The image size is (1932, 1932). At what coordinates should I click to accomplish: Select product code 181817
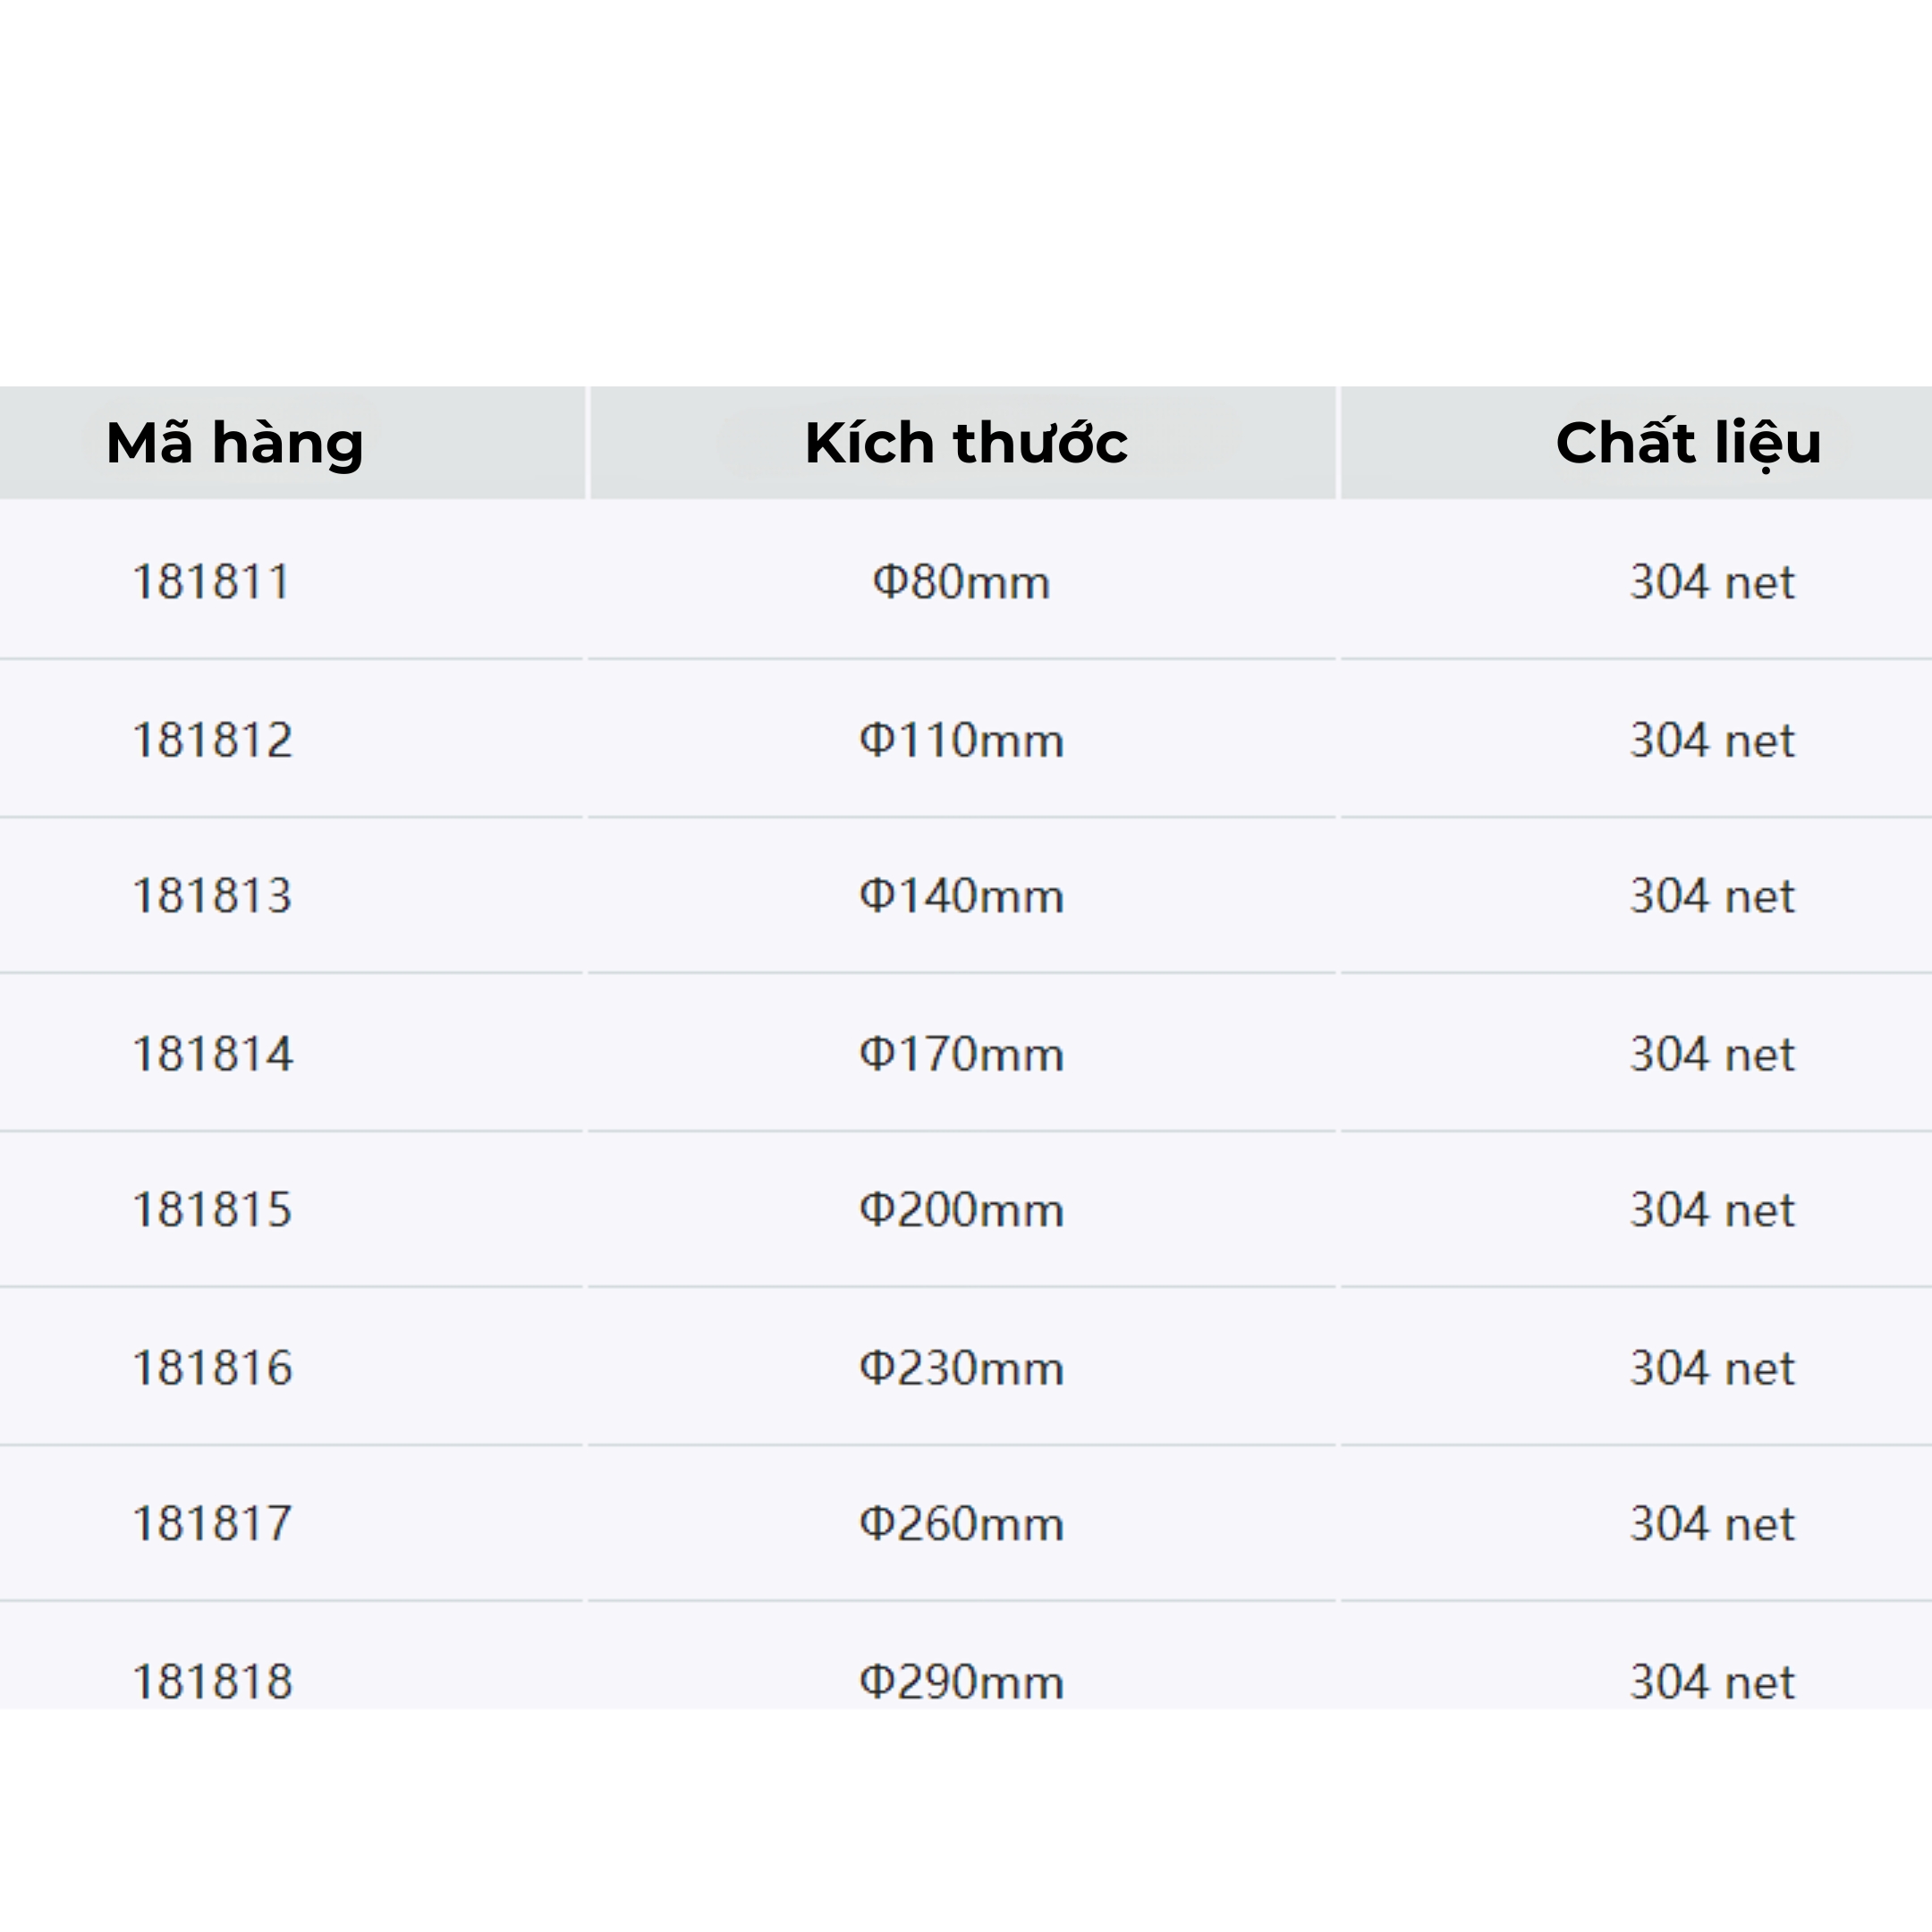point(213,1524)
